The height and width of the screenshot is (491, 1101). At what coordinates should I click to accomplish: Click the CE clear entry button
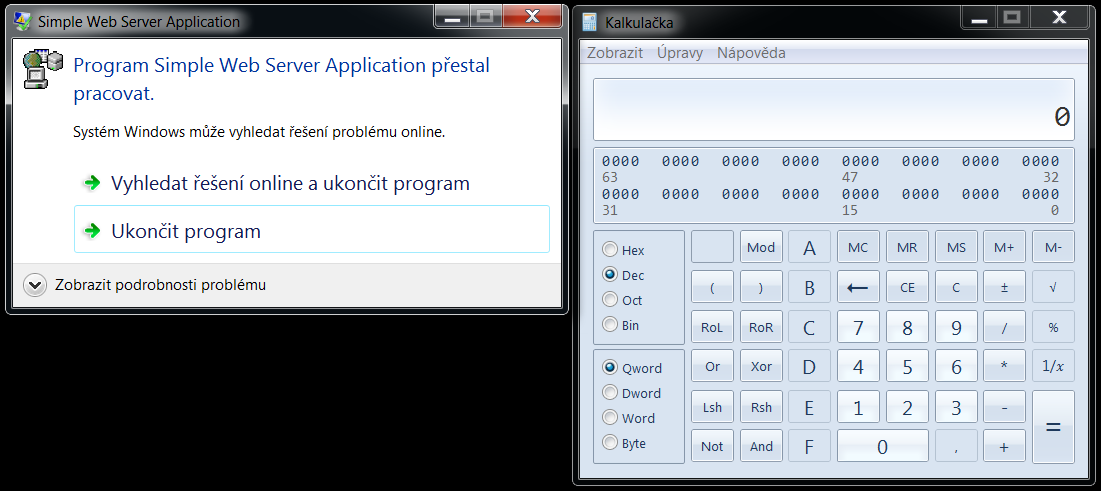pyautogui.click(x=907, y=287)
